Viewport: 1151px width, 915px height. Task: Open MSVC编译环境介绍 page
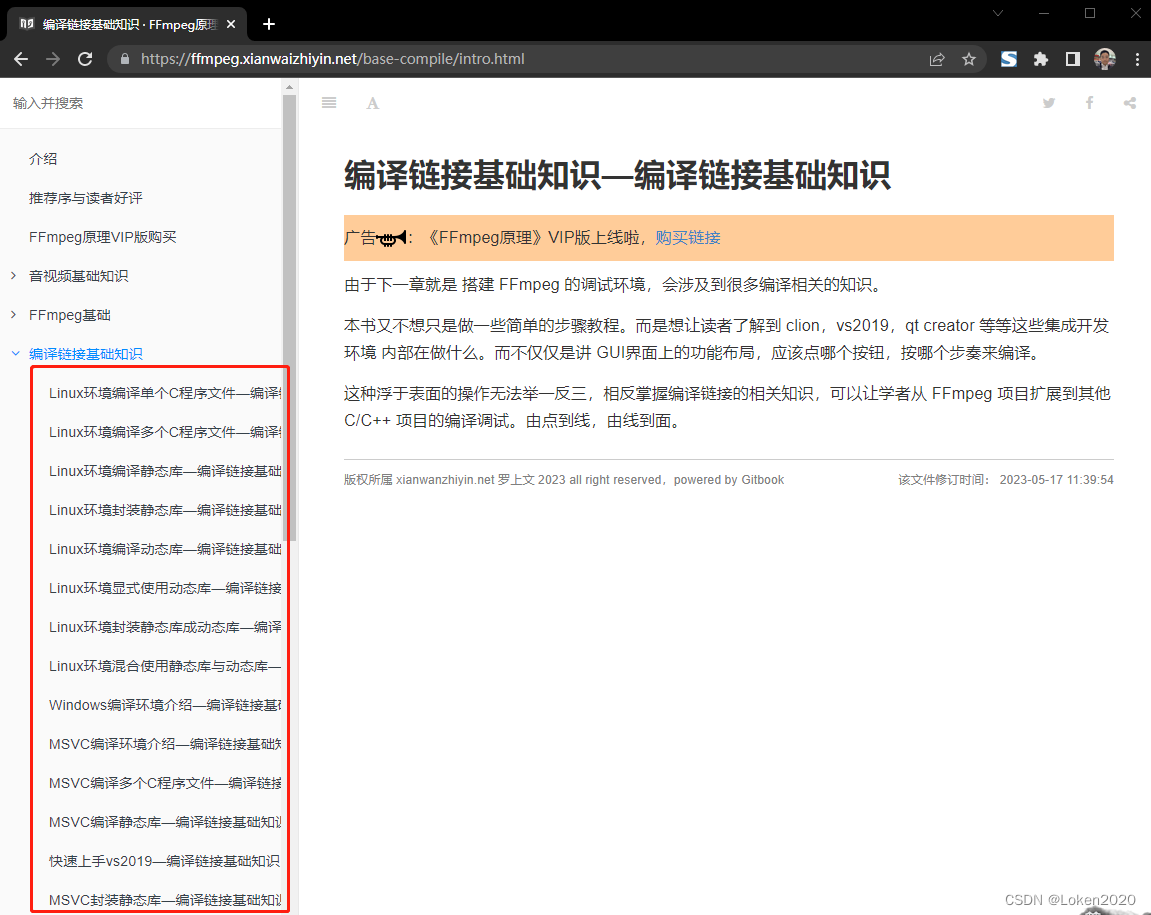pyautogui.click(x=164, y=744)
